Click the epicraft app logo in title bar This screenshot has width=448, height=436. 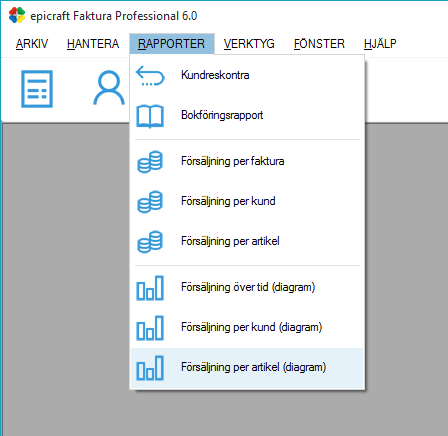(x=17, y=15)
